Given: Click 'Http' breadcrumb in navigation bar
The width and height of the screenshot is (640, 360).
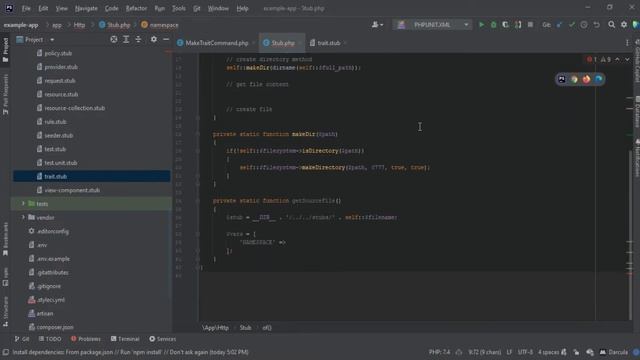Looking at the screenshot, I should click(79, 25).
